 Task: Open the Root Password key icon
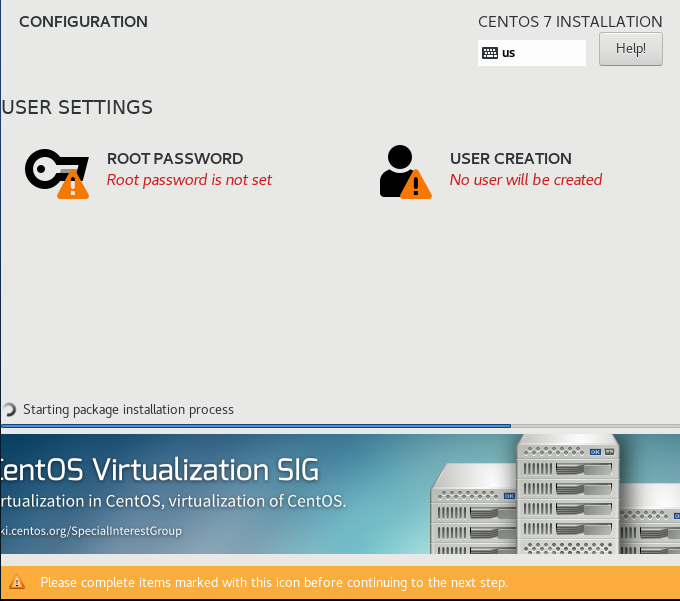point(57,173)
